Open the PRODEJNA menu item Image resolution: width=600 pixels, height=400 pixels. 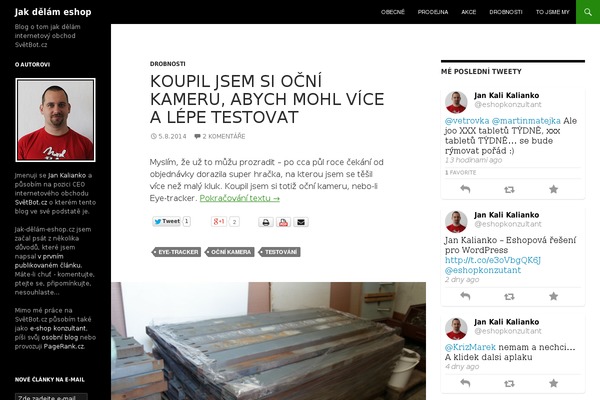coord(433,12)
